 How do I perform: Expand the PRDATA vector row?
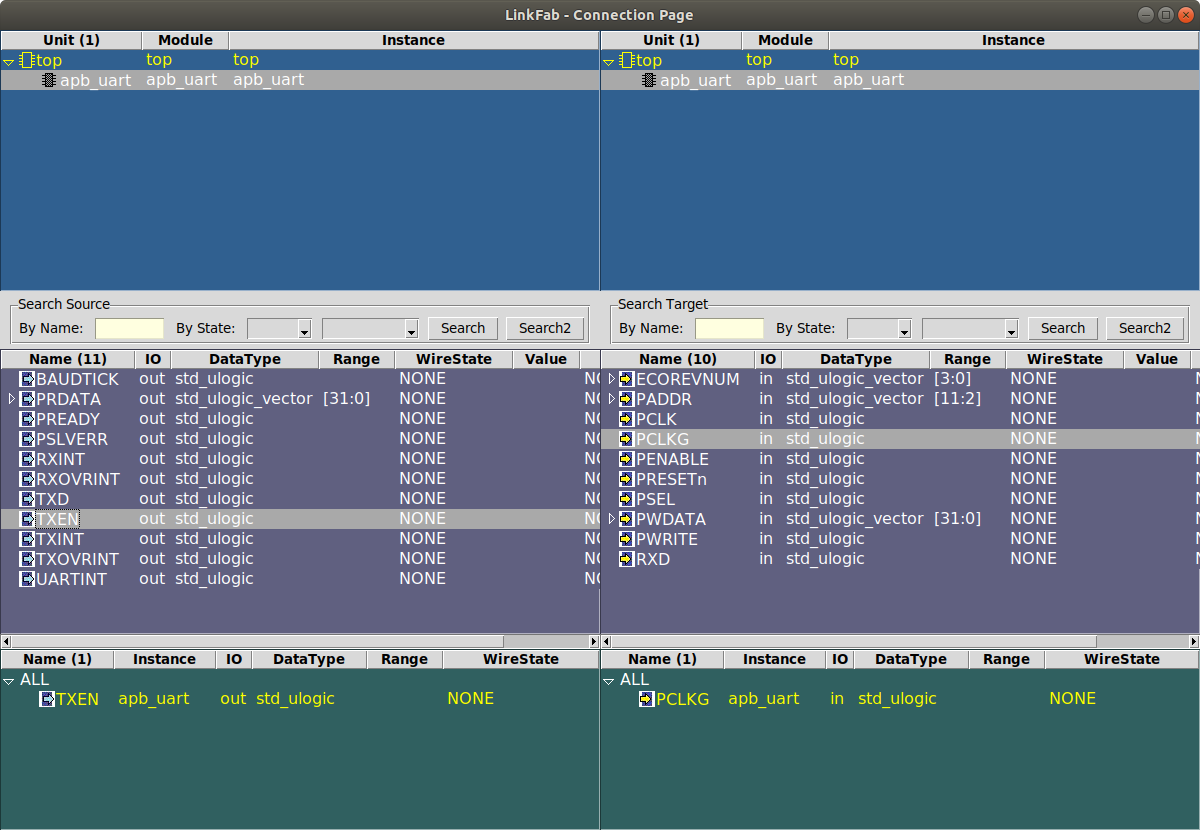pyautogui.click(x=11, y=399)
